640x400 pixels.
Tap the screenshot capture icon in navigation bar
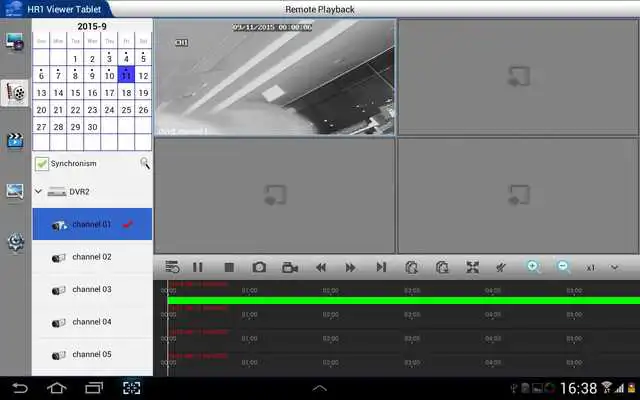tap(131, 388)
